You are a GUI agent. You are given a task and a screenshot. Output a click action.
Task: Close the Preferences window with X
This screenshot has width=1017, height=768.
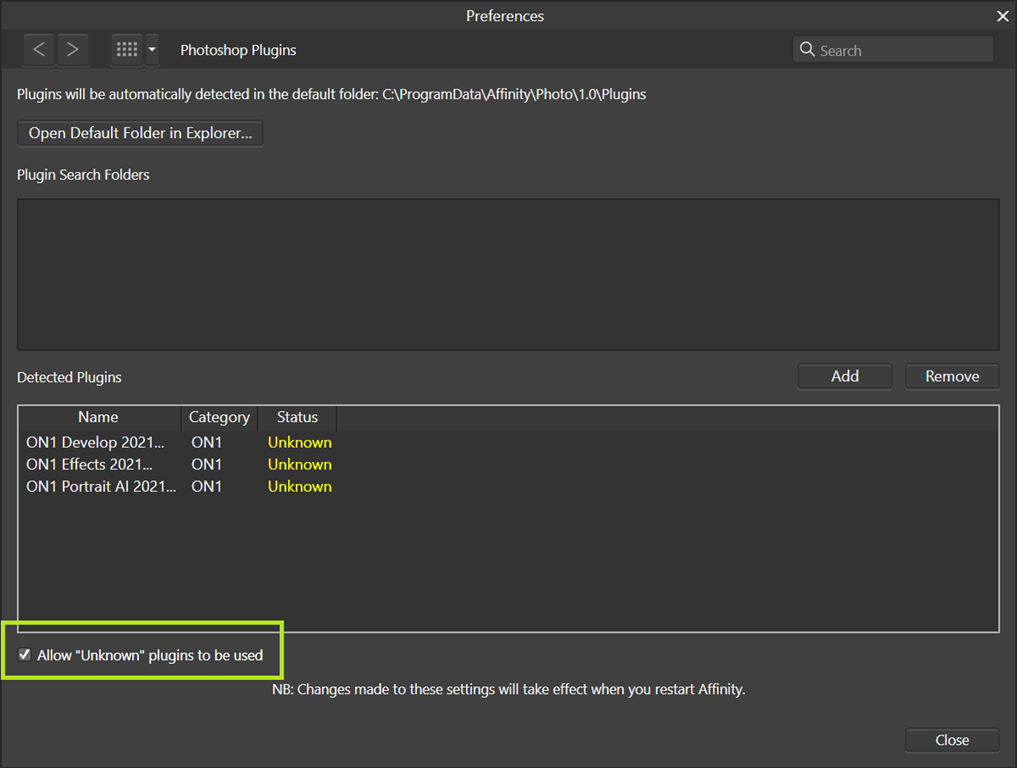1003,16
